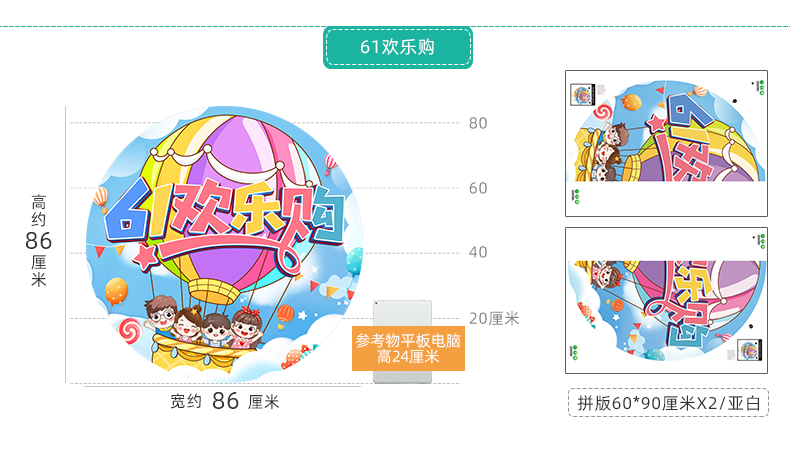Screen dimensions: 790x459
Task: Click the 60 height scale marker
Action: coord(478,188)
